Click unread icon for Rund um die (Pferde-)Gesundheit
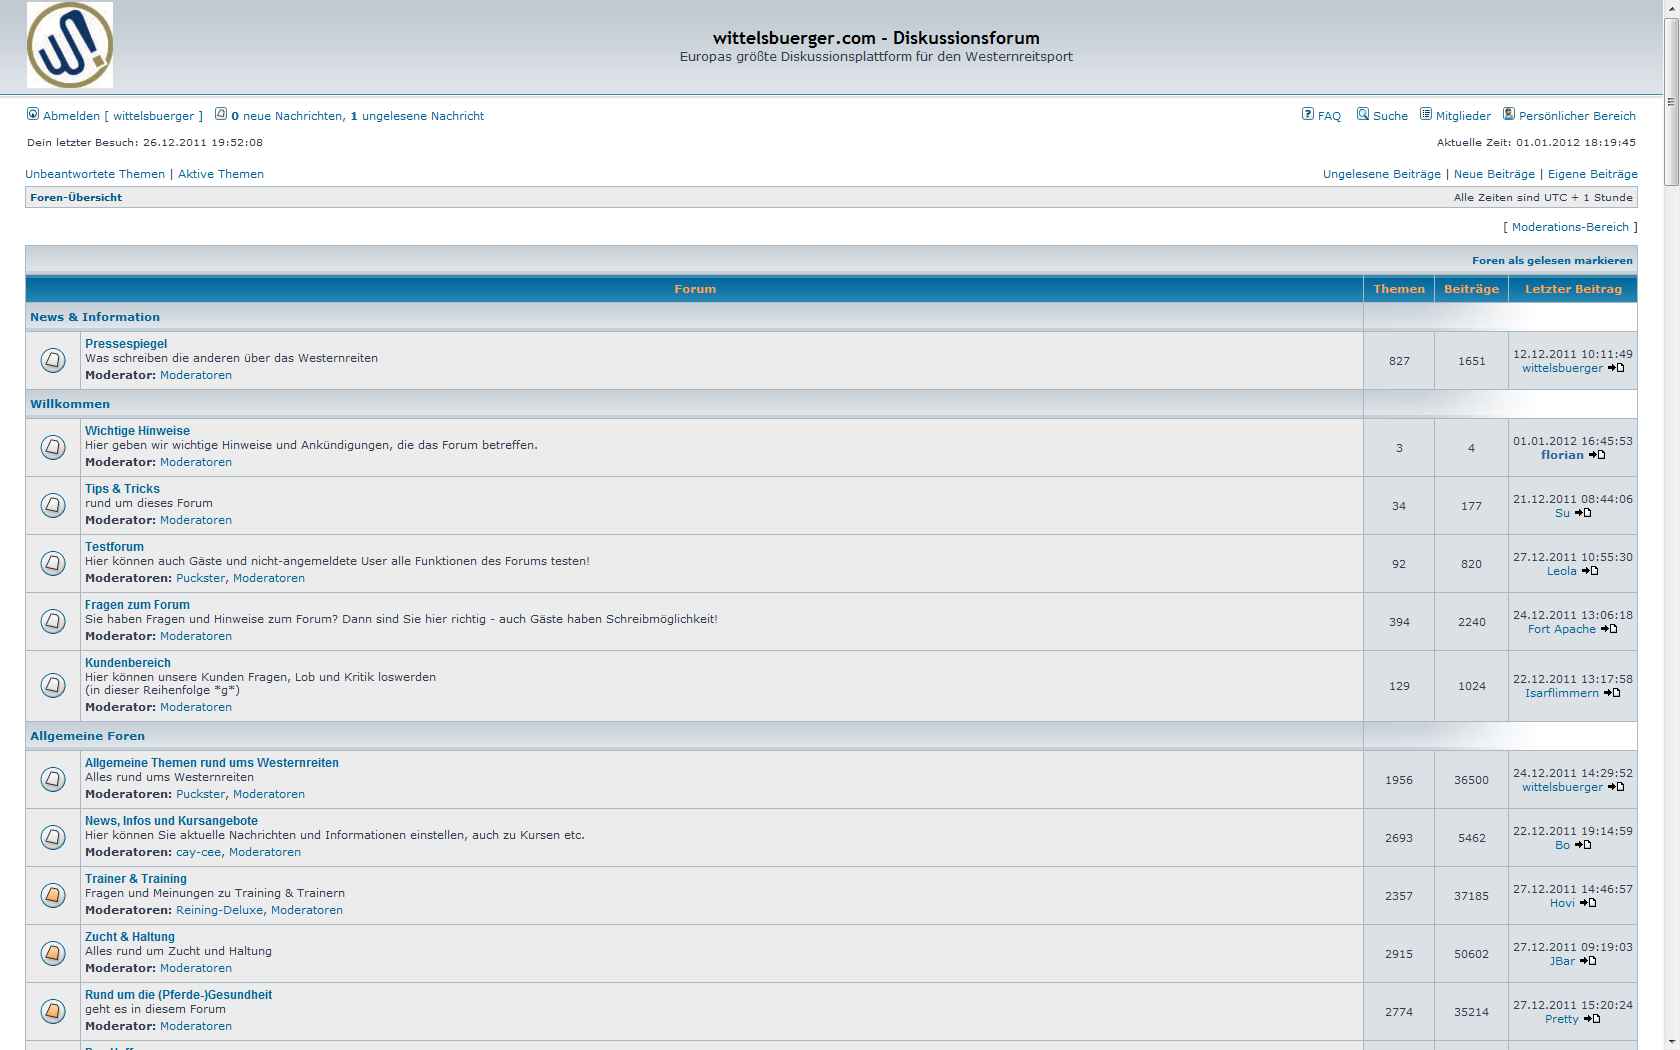The height and width of the screenshot is (1050, 1680). 53,1011
